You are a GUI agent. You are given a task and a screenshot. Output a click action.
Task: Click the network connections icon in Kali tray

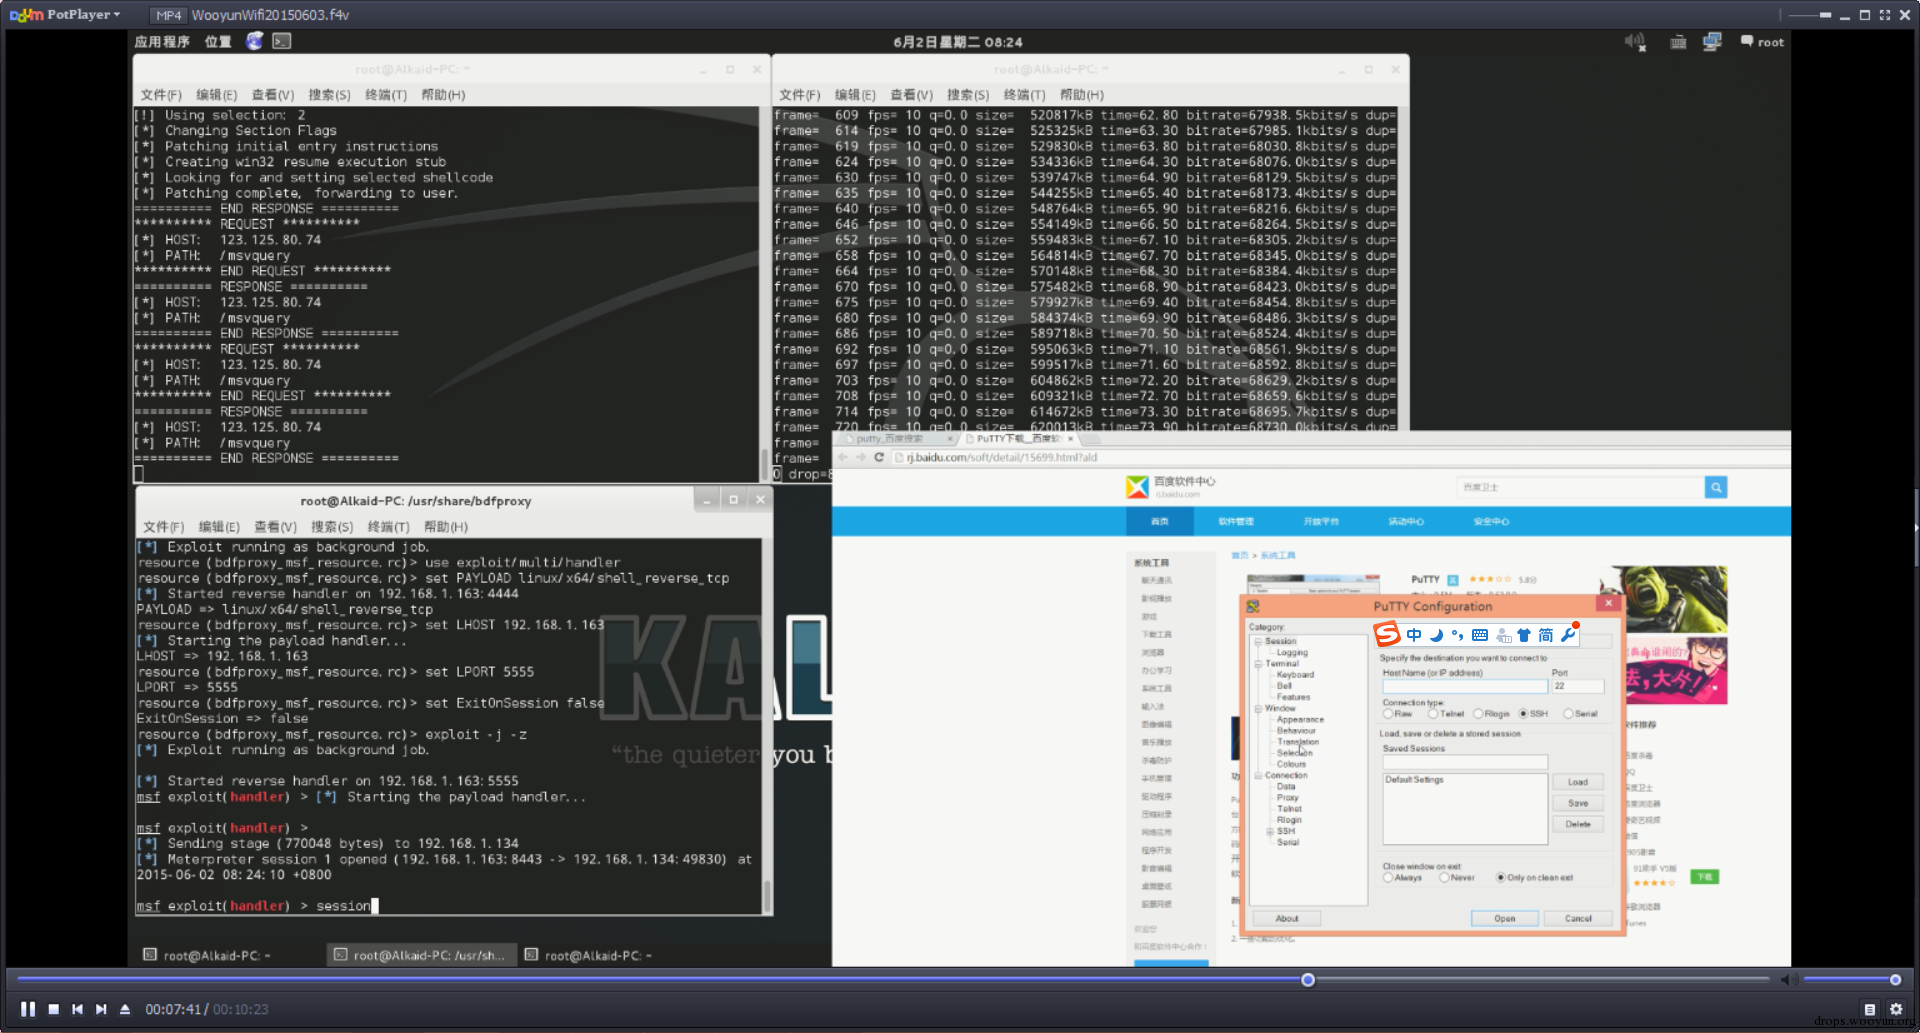click(x=1712, y=42)
